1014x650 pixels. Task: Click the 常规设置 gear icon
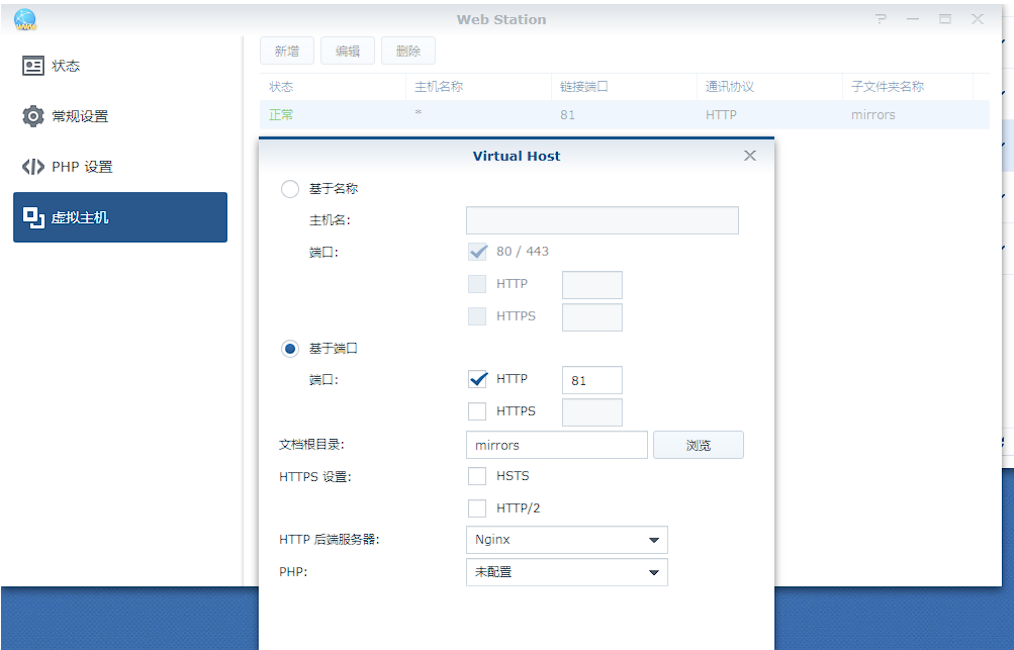click(33, 116)
